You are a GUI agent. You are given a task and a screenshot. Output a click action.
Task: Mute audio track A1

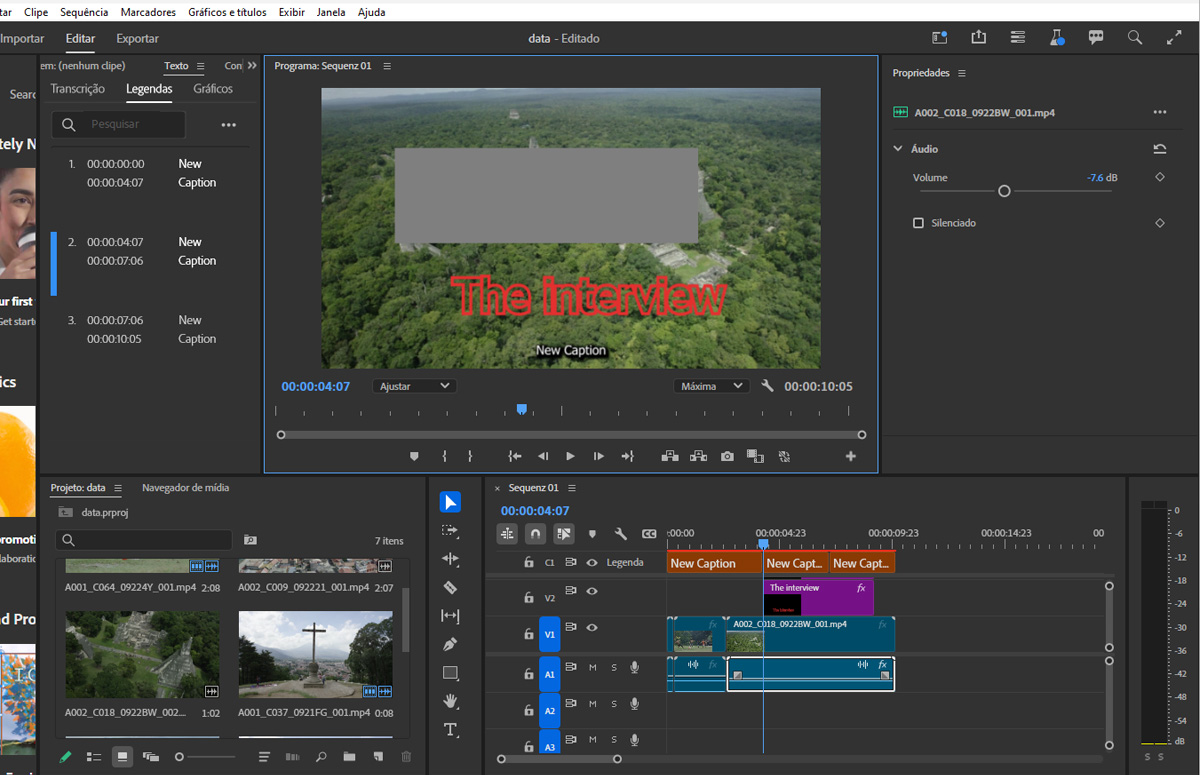(593, 667)
